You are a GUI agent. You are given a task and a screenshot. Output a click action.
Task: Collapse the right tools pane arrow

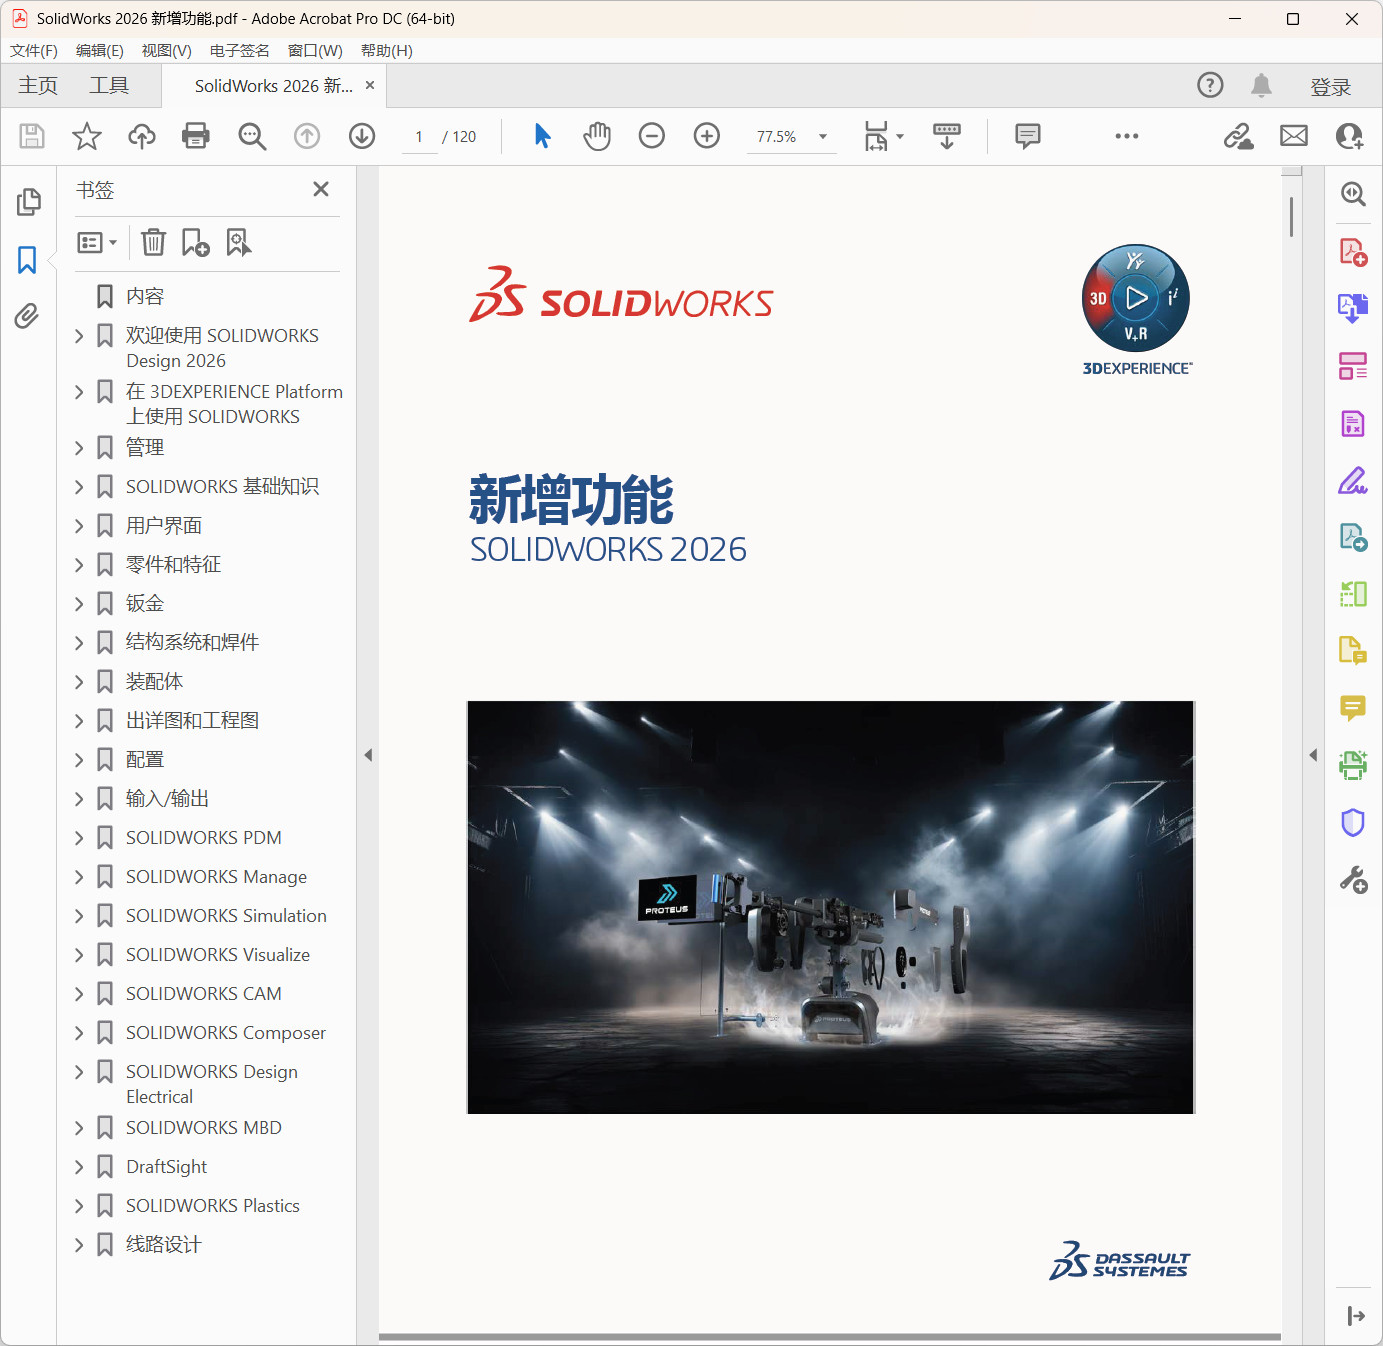point(1313,755)
